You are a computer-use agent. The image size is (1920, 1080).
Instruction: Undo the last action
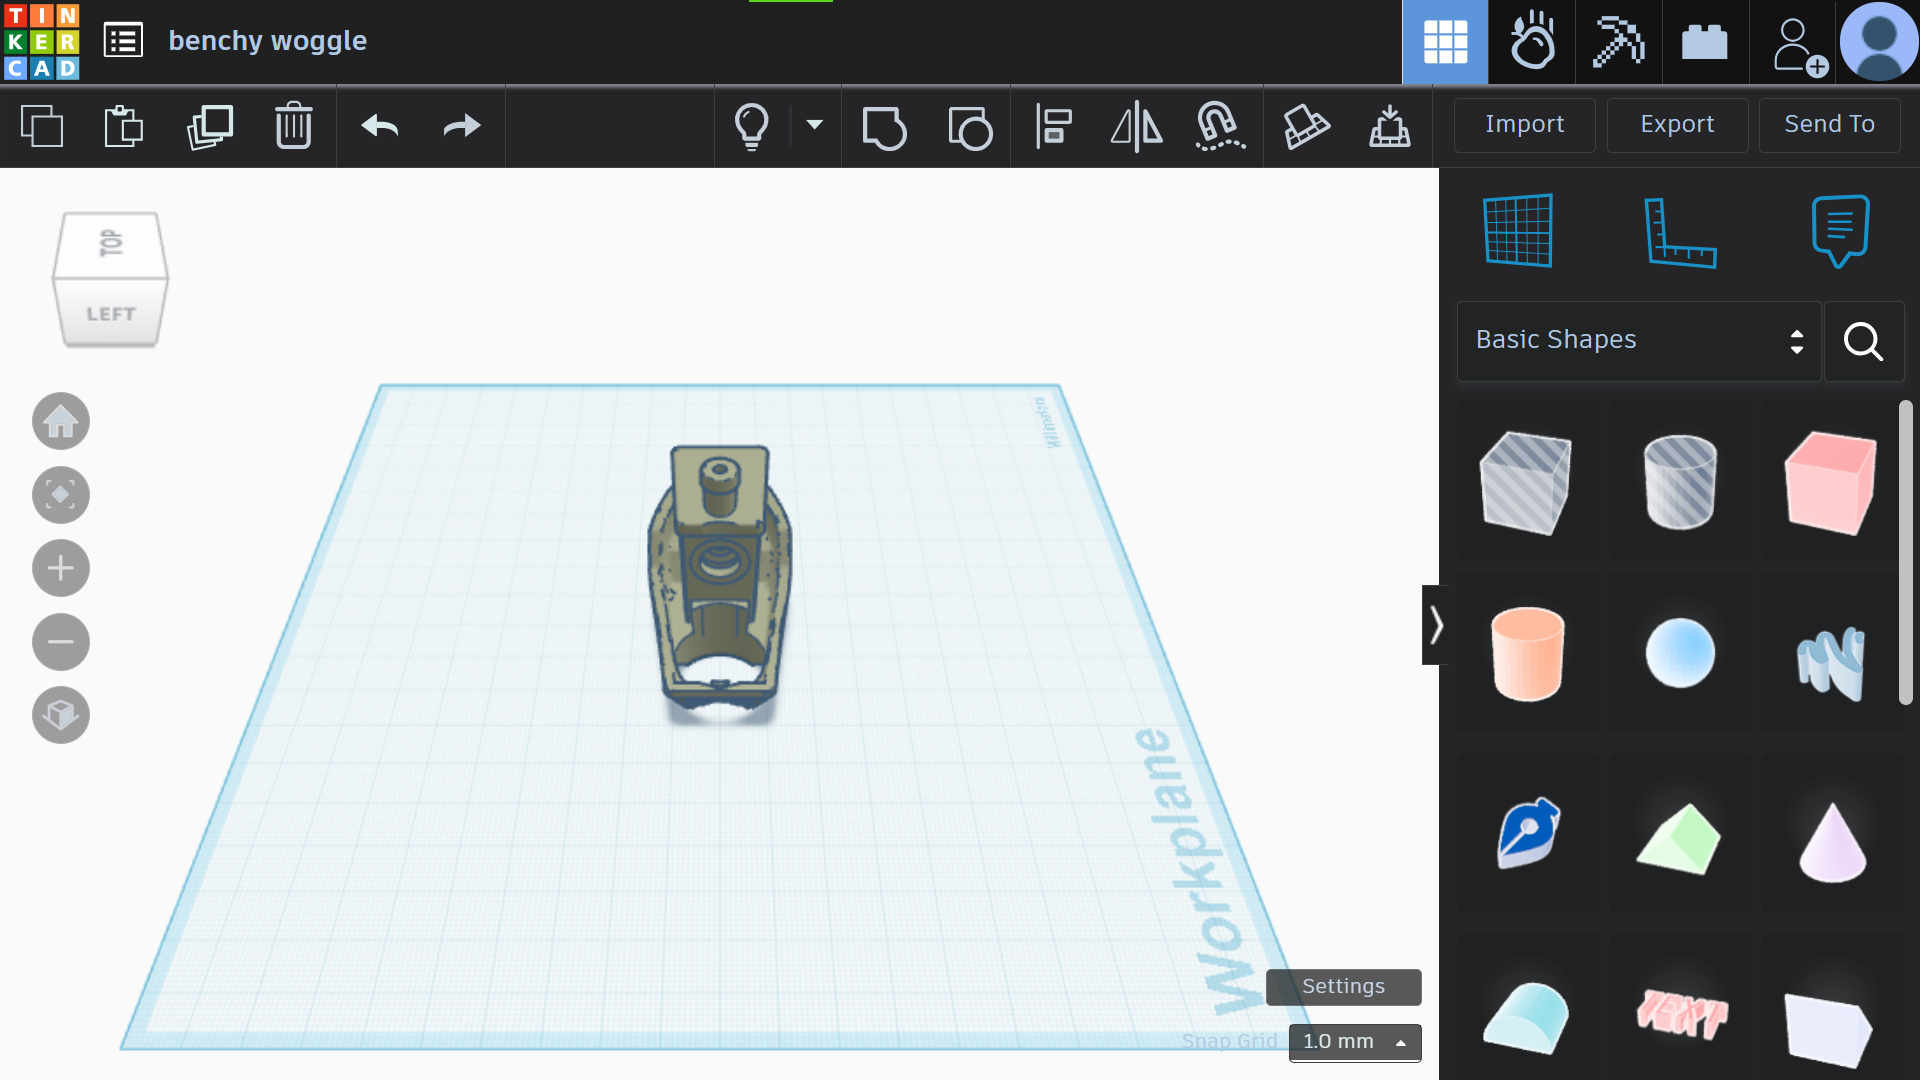380,126
